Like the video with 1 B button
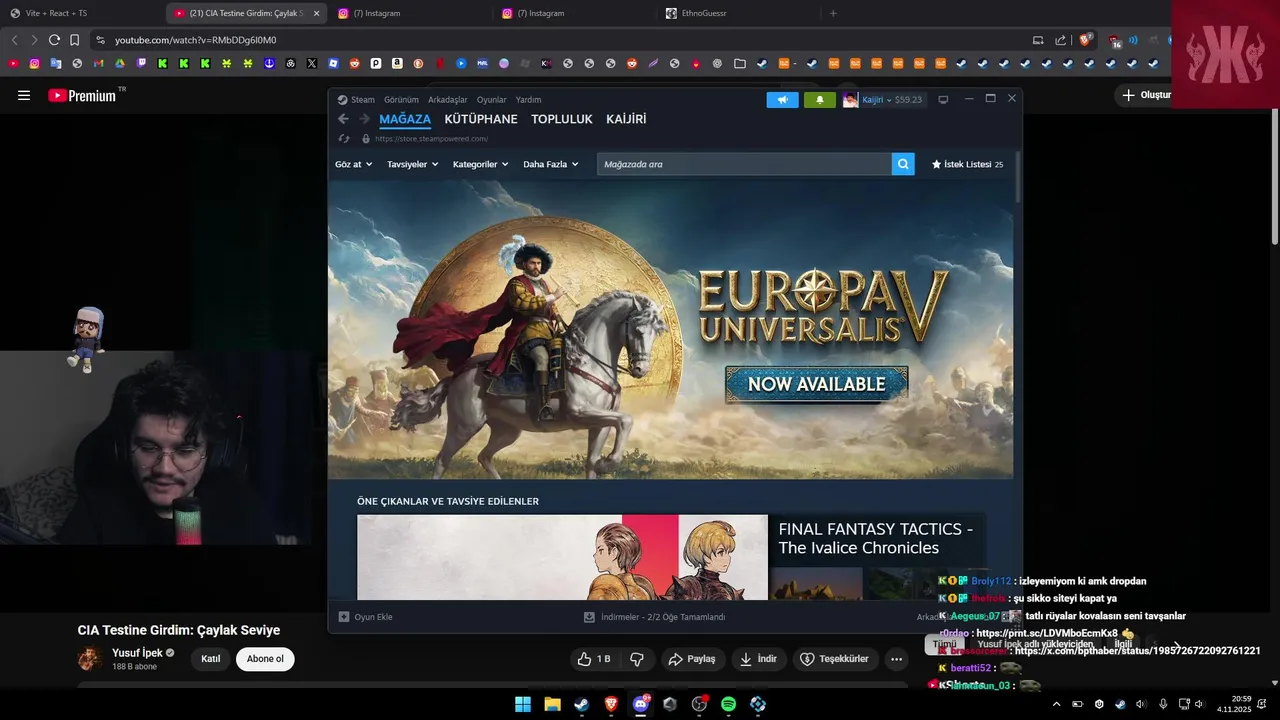Viewport: 1280px width, 720px height. click(x=593, y=659)
